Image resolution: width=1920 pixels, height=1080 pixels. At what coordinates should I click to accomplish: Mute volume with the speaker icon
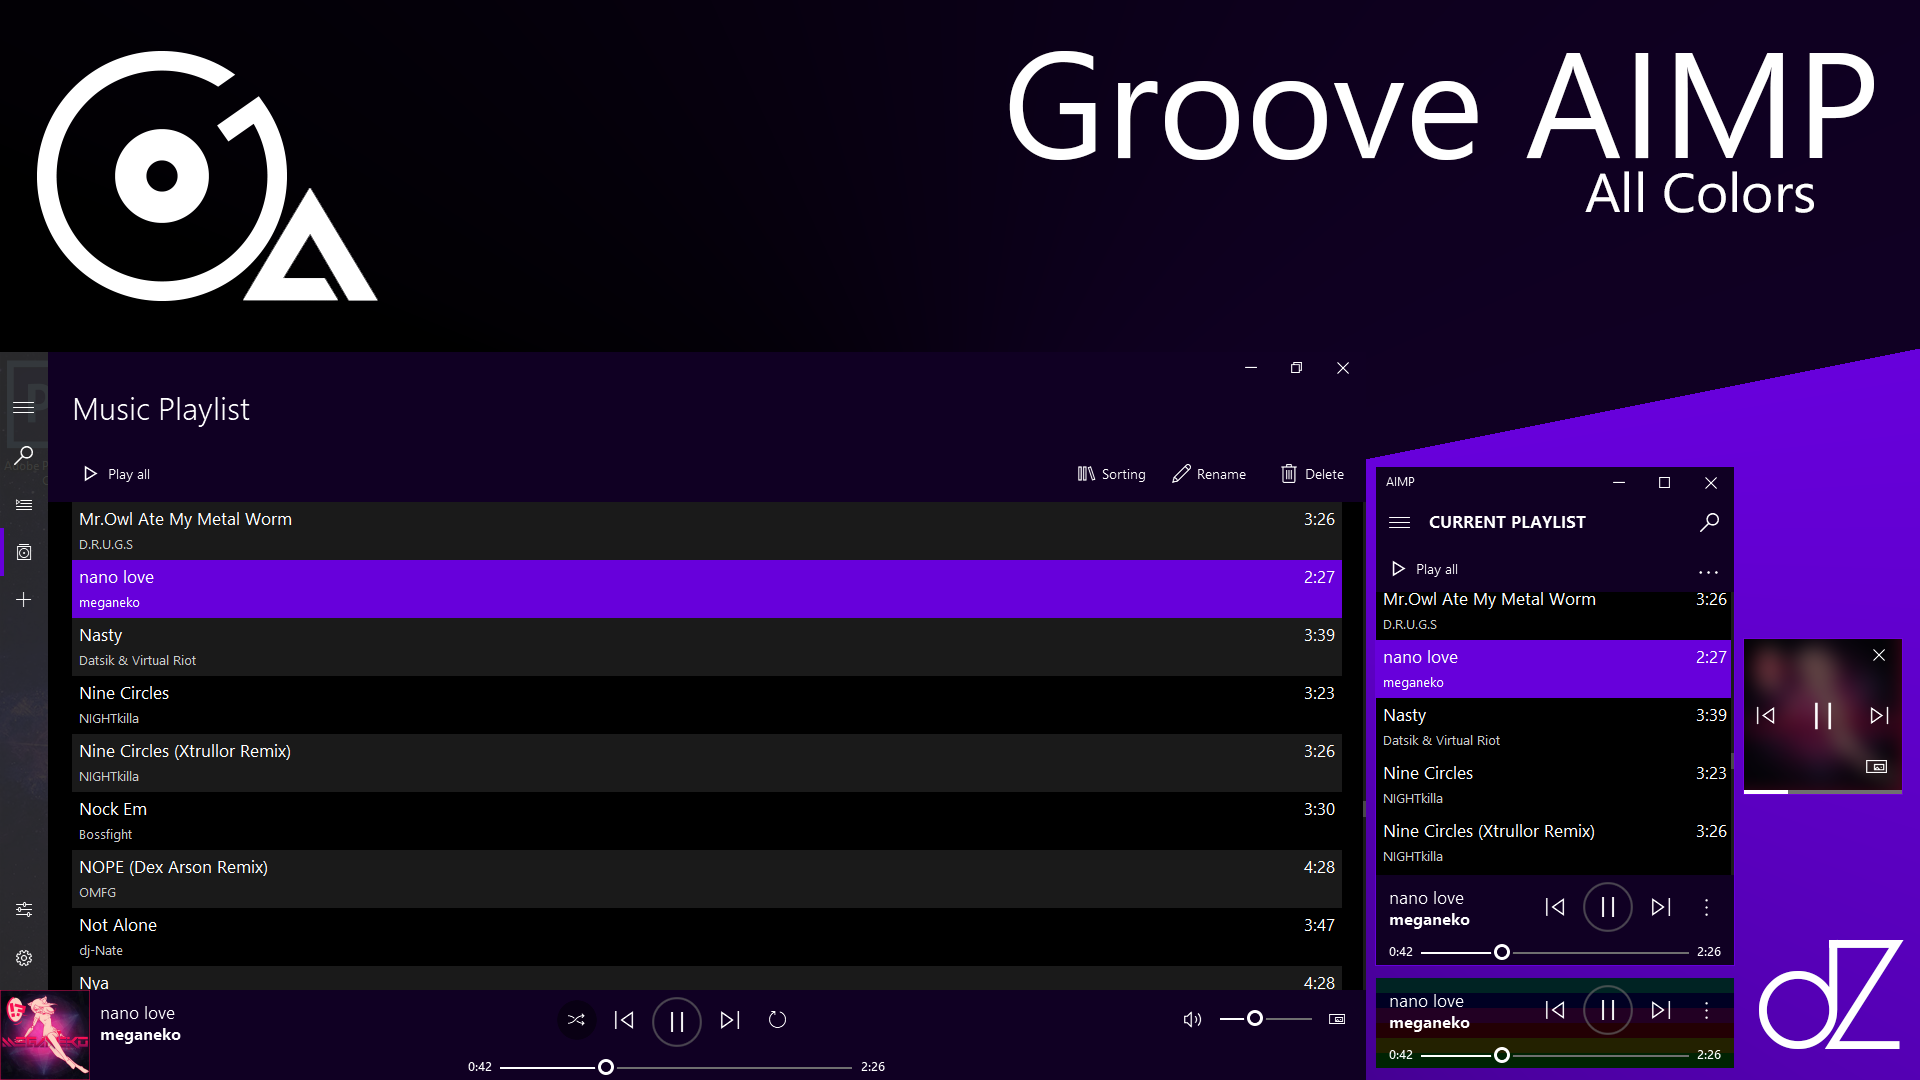(x=1192, y=1020)
